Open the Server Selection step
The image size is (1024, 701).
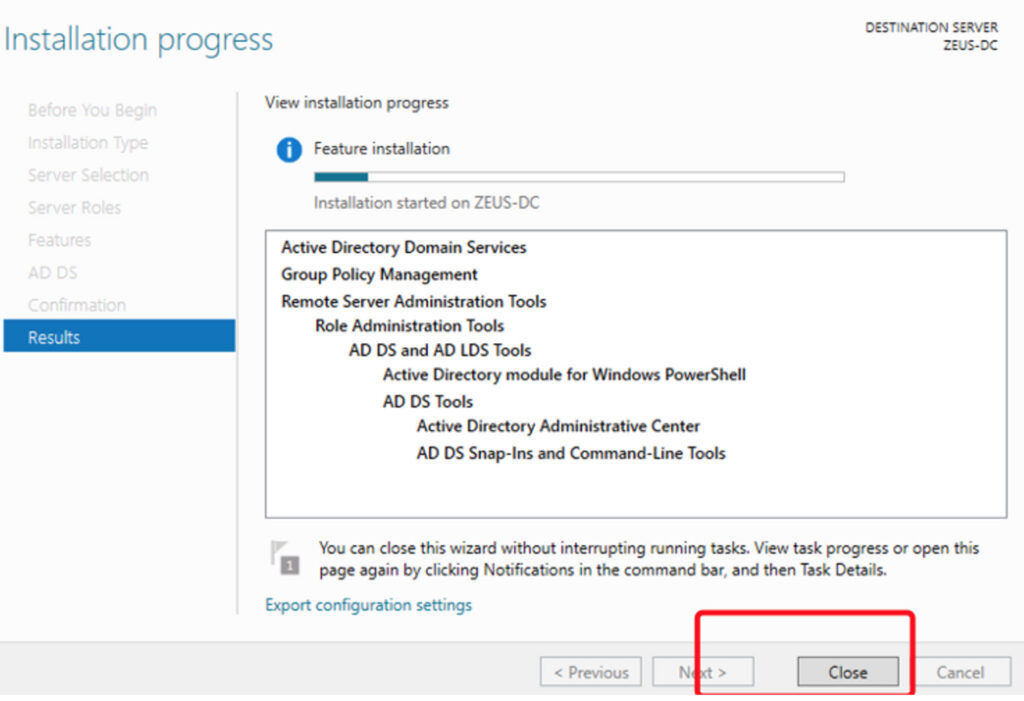[x=88, y=175]
